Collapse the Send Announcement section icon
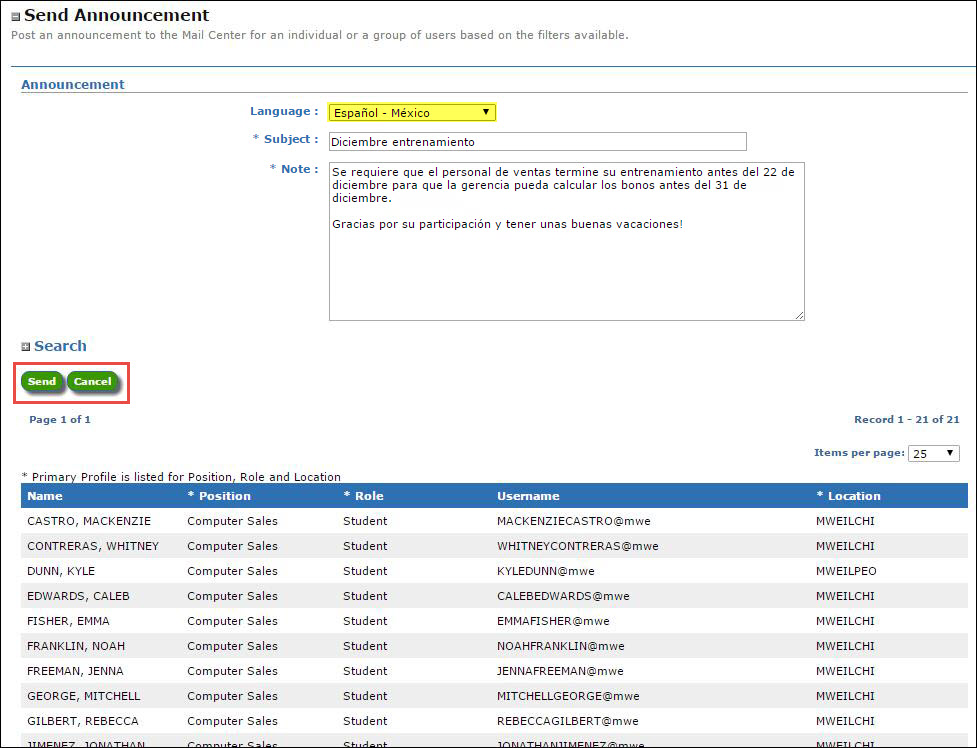The image size is (977, 748). pyautogui.click(x=16, y=17)
